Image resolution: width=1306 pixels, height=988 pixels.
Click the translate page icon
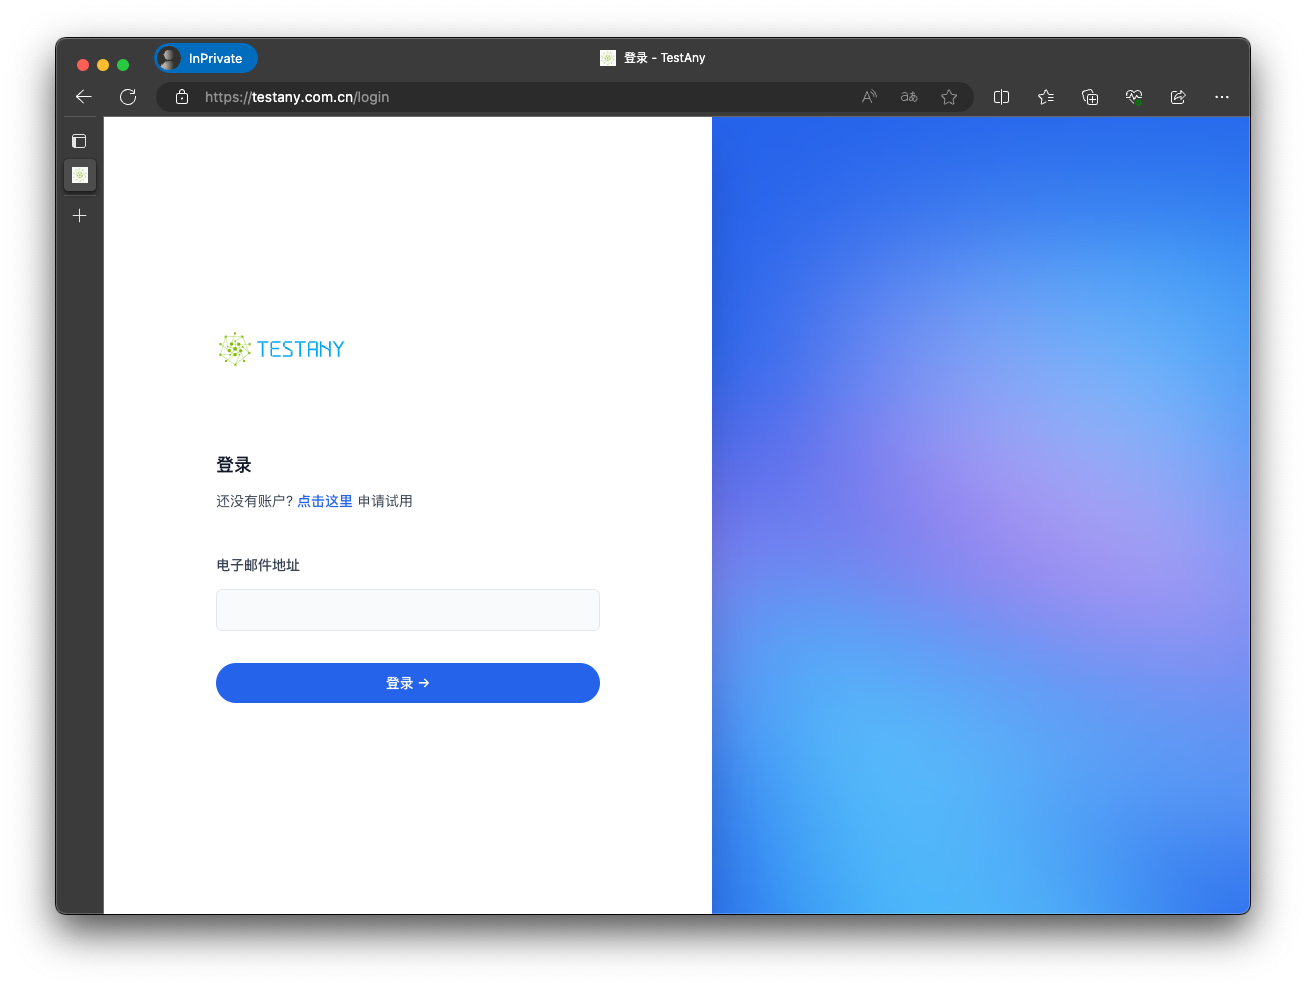pyautogui.click(x=909, y=97)
